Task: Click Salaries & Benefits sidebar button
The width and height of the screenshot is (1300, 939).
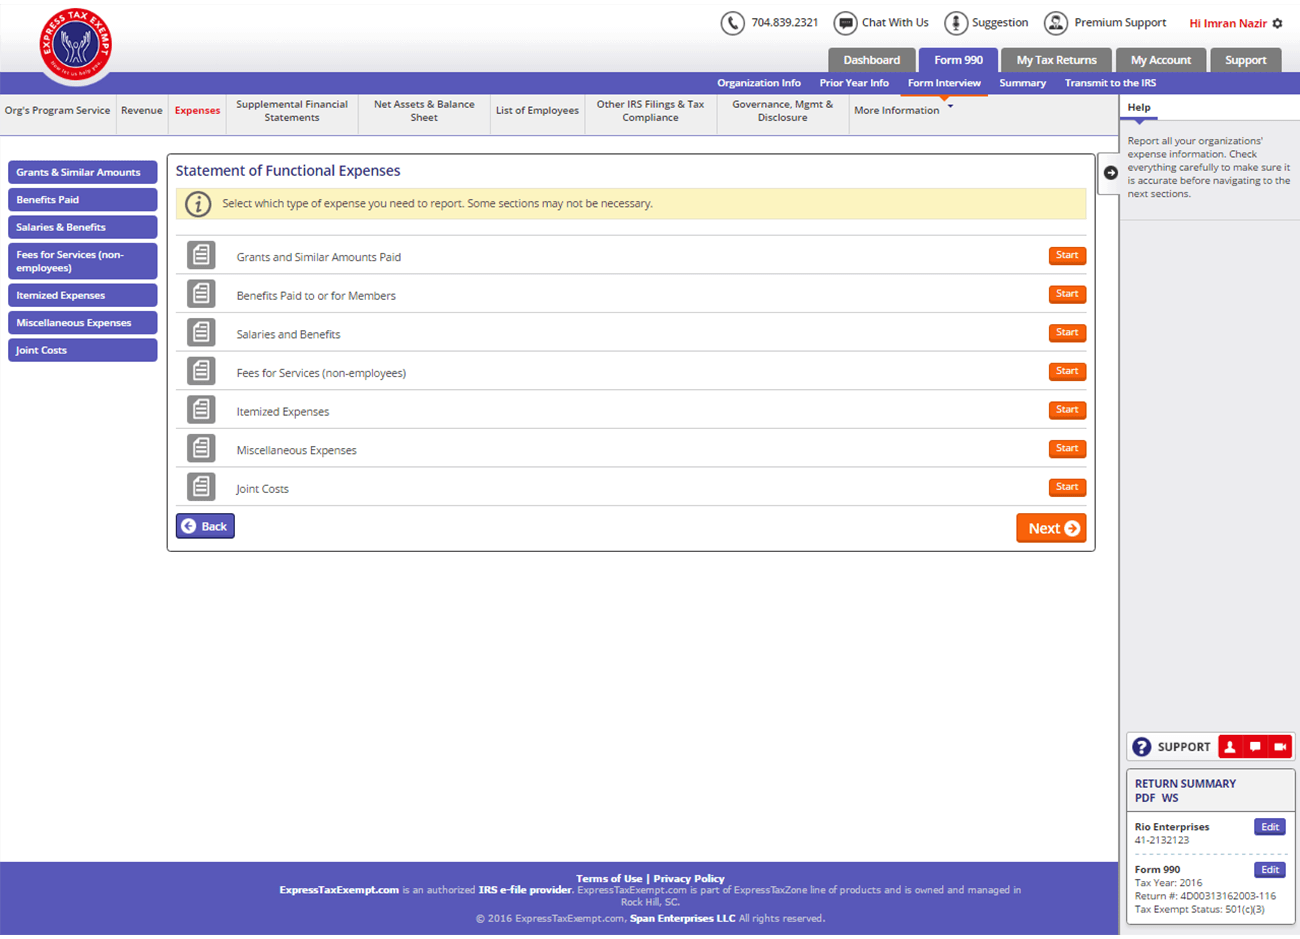Action: click(x=83, y=227)
